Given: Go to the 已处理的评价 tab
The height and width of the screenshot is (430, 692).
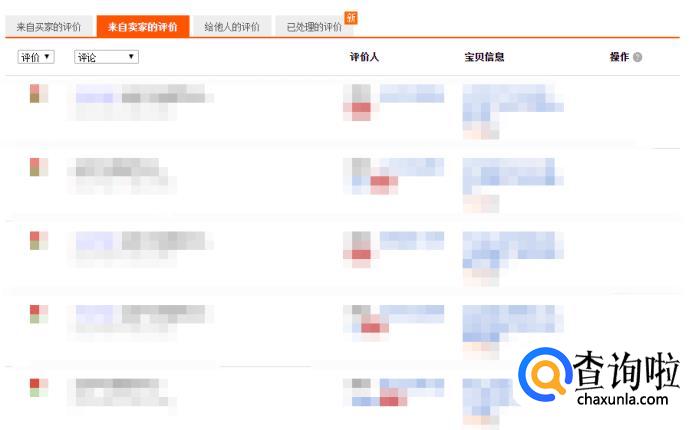Looking at the screenshot, I should tap(314, 26).
